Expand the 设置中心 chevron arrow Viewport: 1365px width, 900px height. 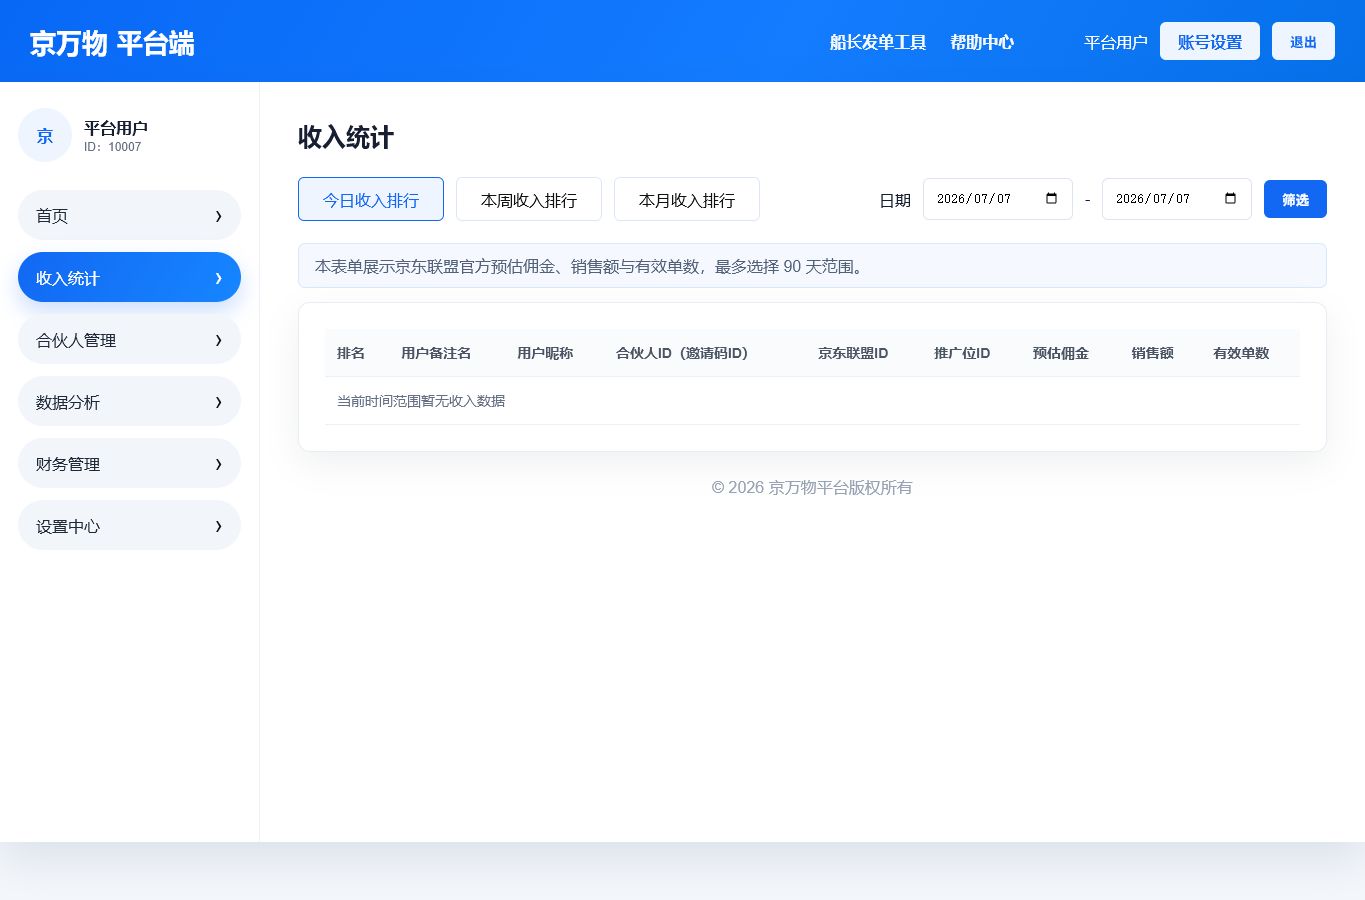218,526
